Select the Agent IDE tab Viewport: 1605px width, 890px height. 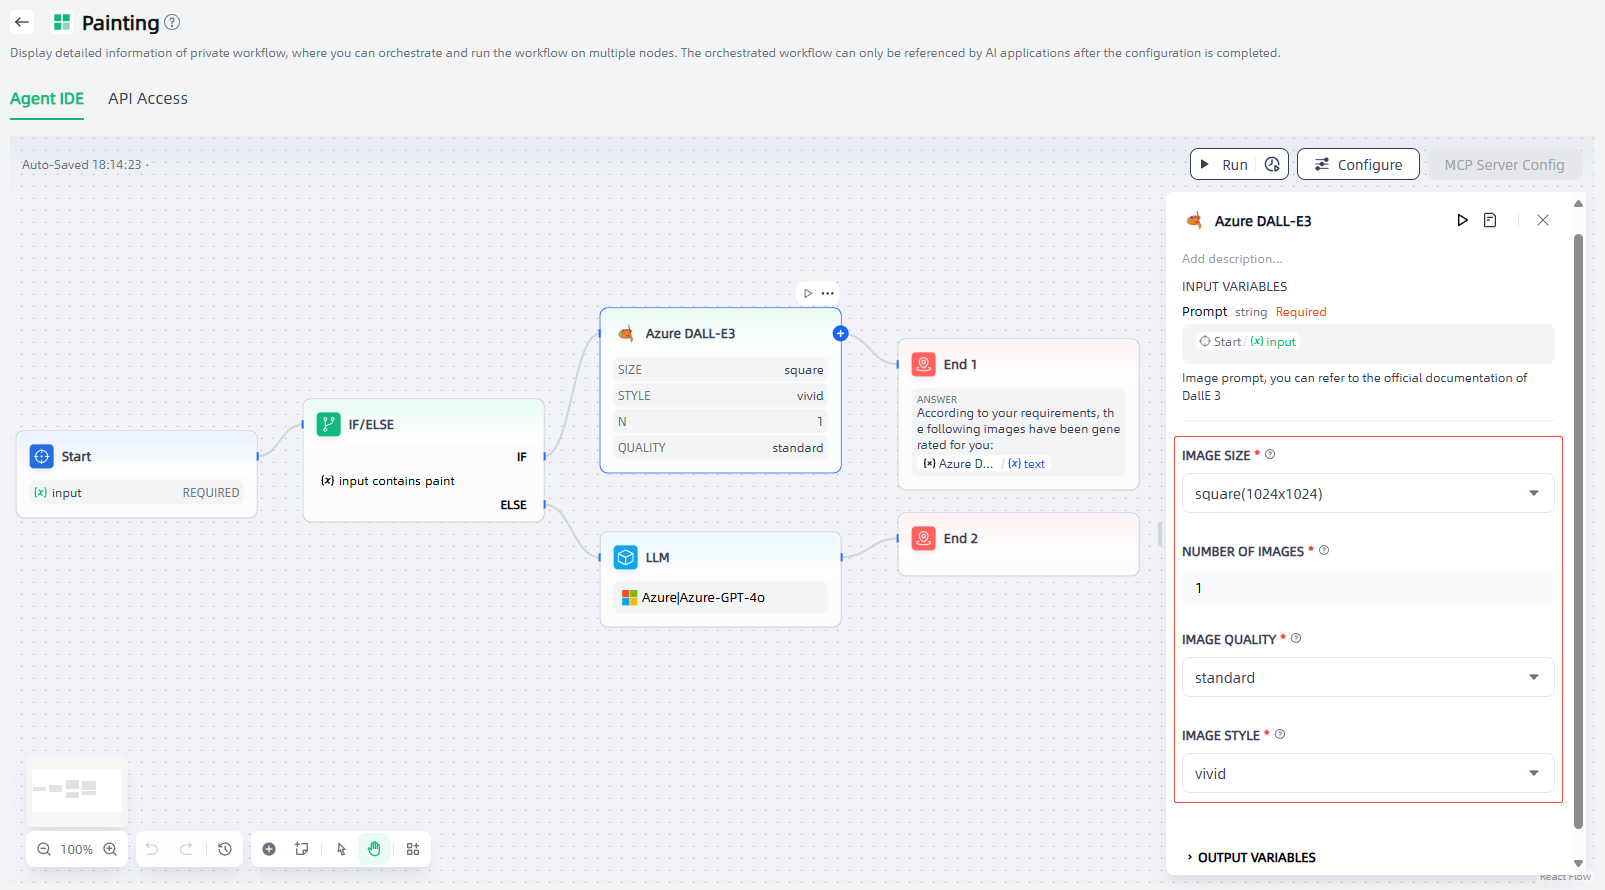47,98
